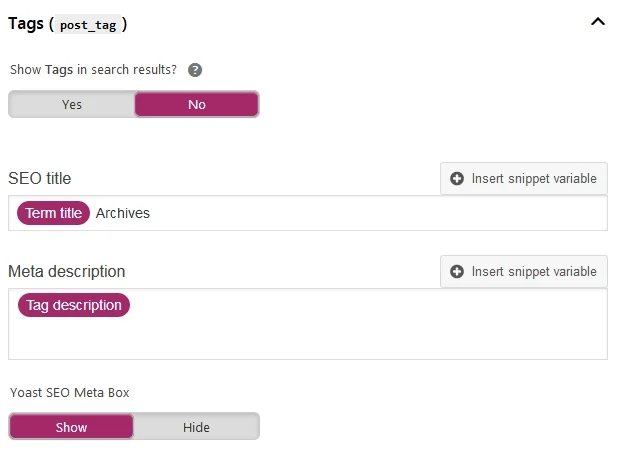The height and width of the screenshot is (449, 621).
Task: Click the post_tag code label
Action: click(x=88, y=25)
